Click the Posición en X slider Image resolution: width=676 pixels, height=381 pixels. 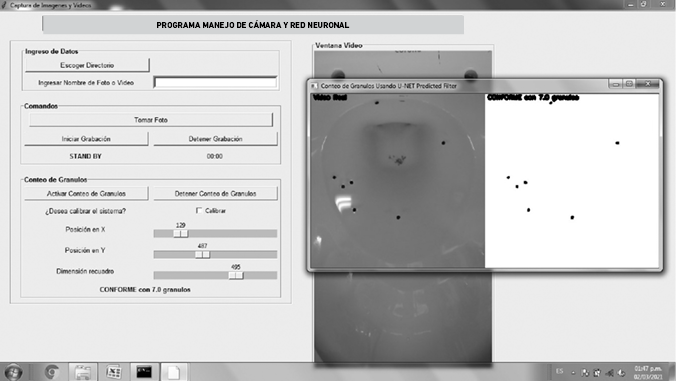pyautogui.click(x=215, y=234)
